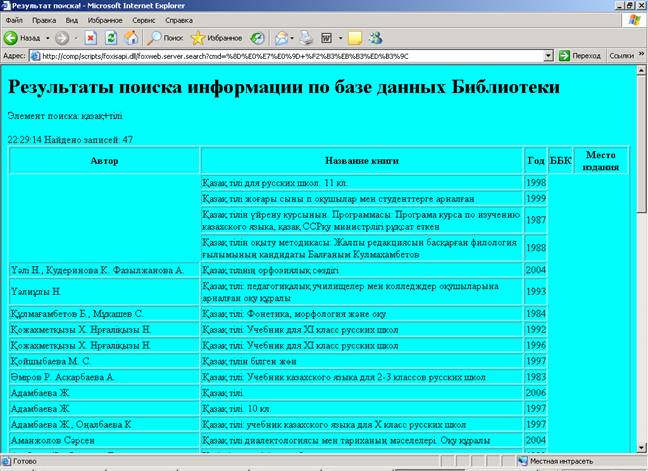Click Windows flag logo throbber
This screenshot has height=471, width=648.
pyautogui.click(x=634, y=20)
